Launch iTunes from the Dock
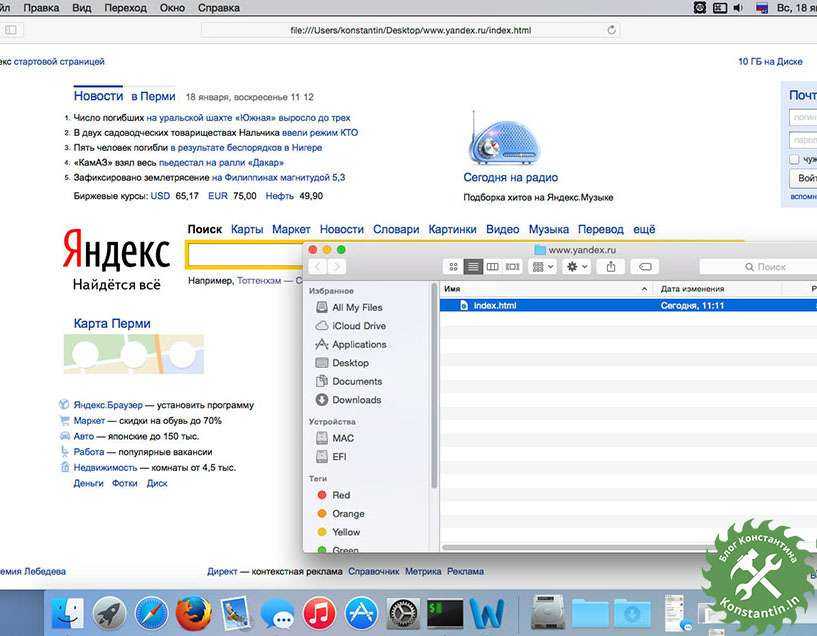 pyautogui.click(x=317, y=613)
